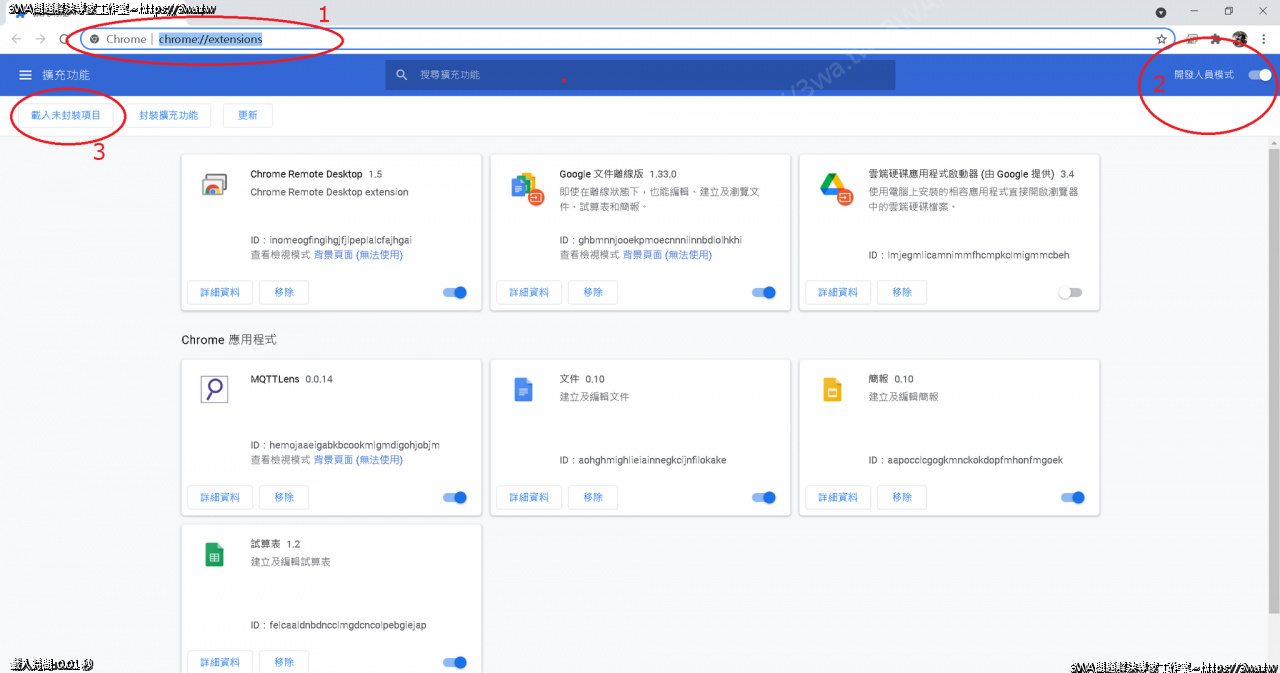Click the 更新 button
1280x673 pixels.
point(247,115)
